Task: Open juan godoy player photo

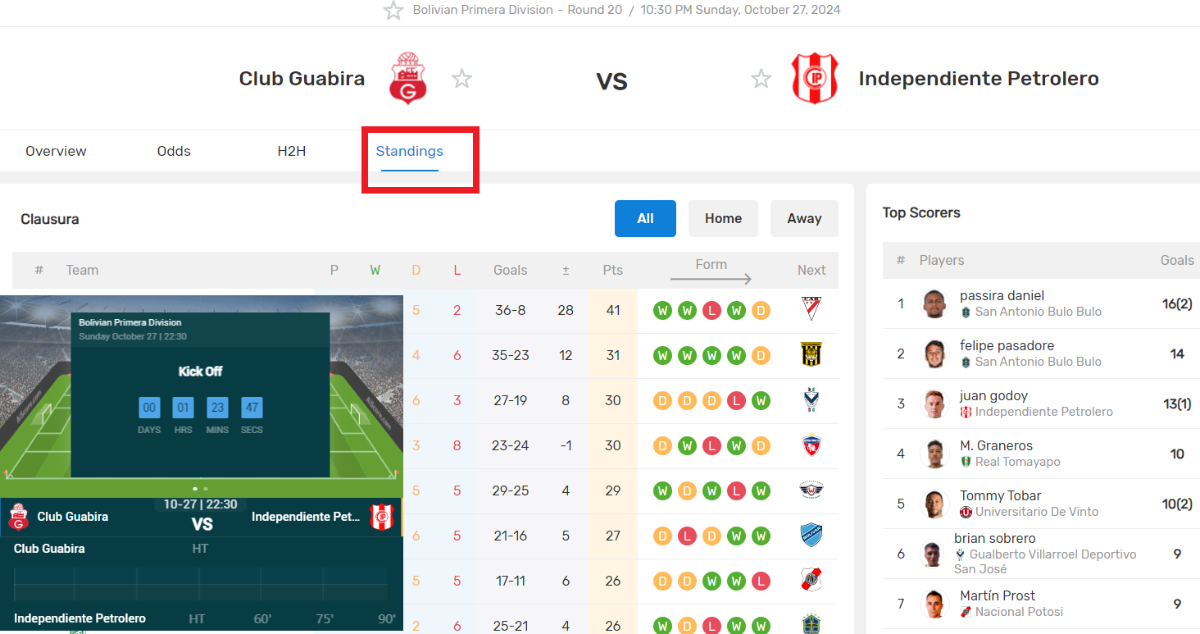Action: tap(935, 404)
